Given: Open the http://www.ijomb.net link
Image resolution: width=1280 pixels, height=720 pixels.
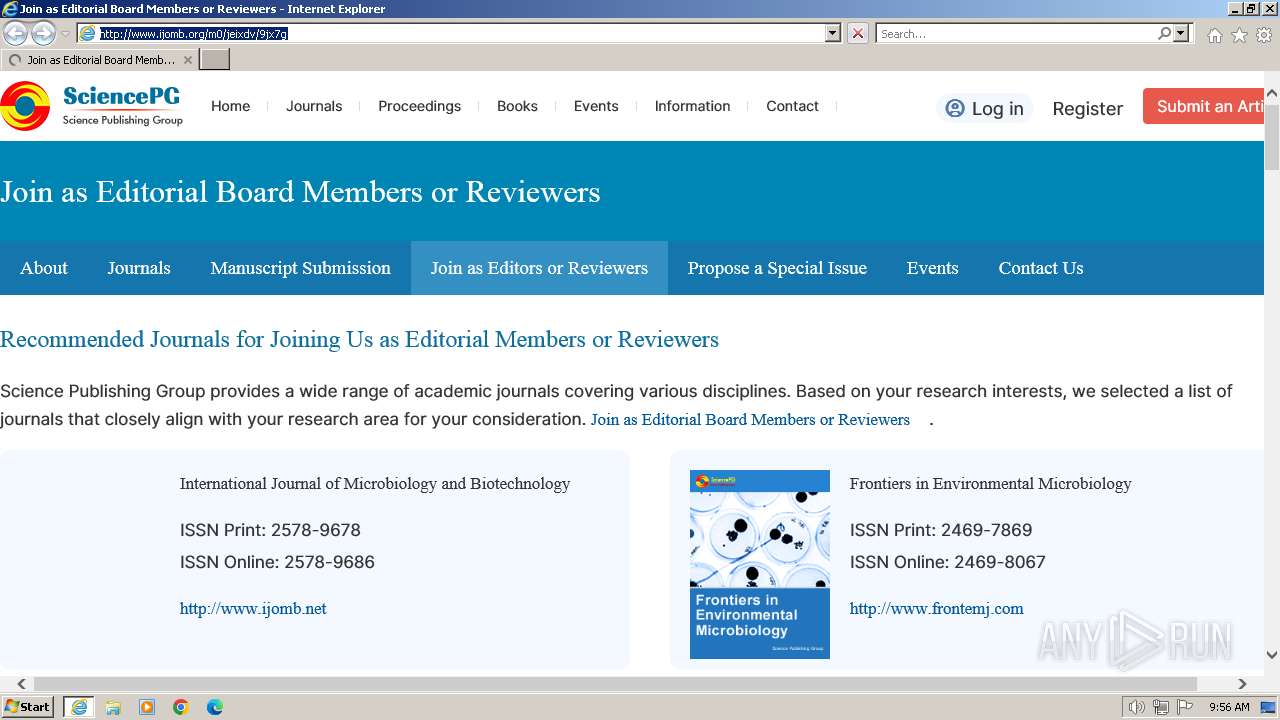Looking at the screenshot, I should pyautogui.click(x=253, y=608).
